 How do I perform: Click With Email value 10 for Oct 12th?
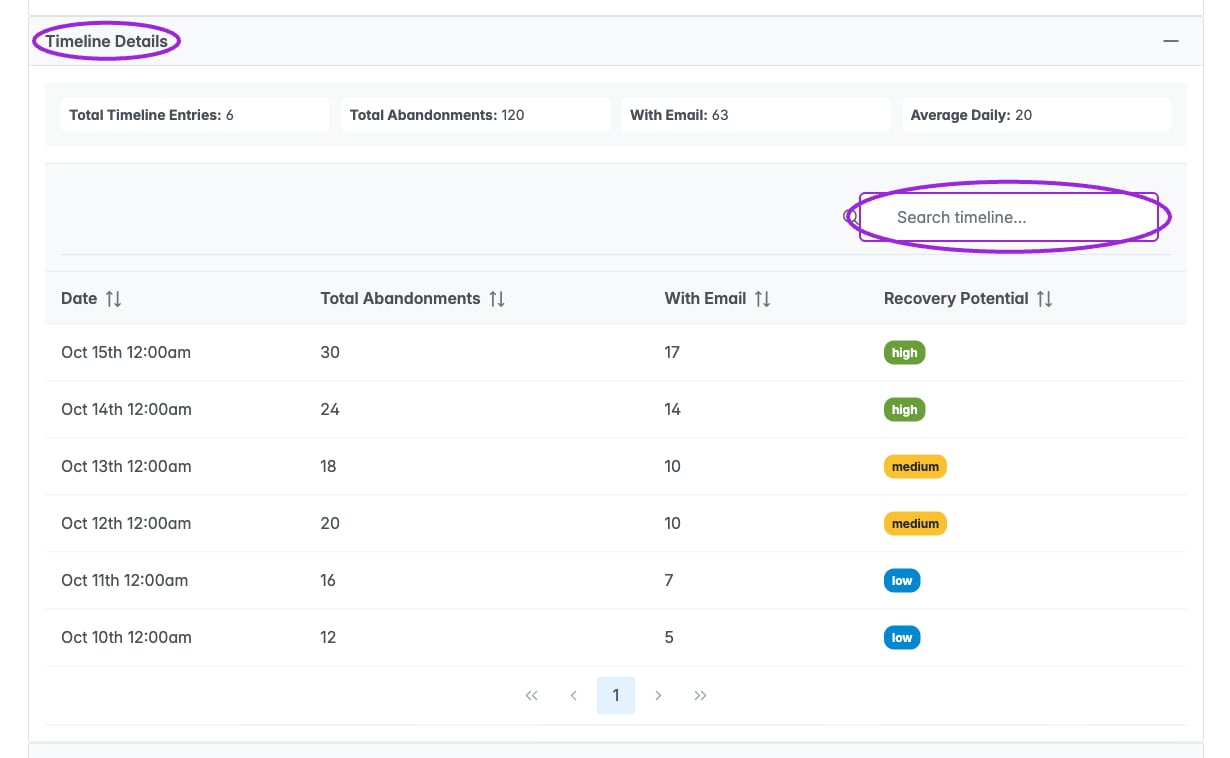(672, 523)
